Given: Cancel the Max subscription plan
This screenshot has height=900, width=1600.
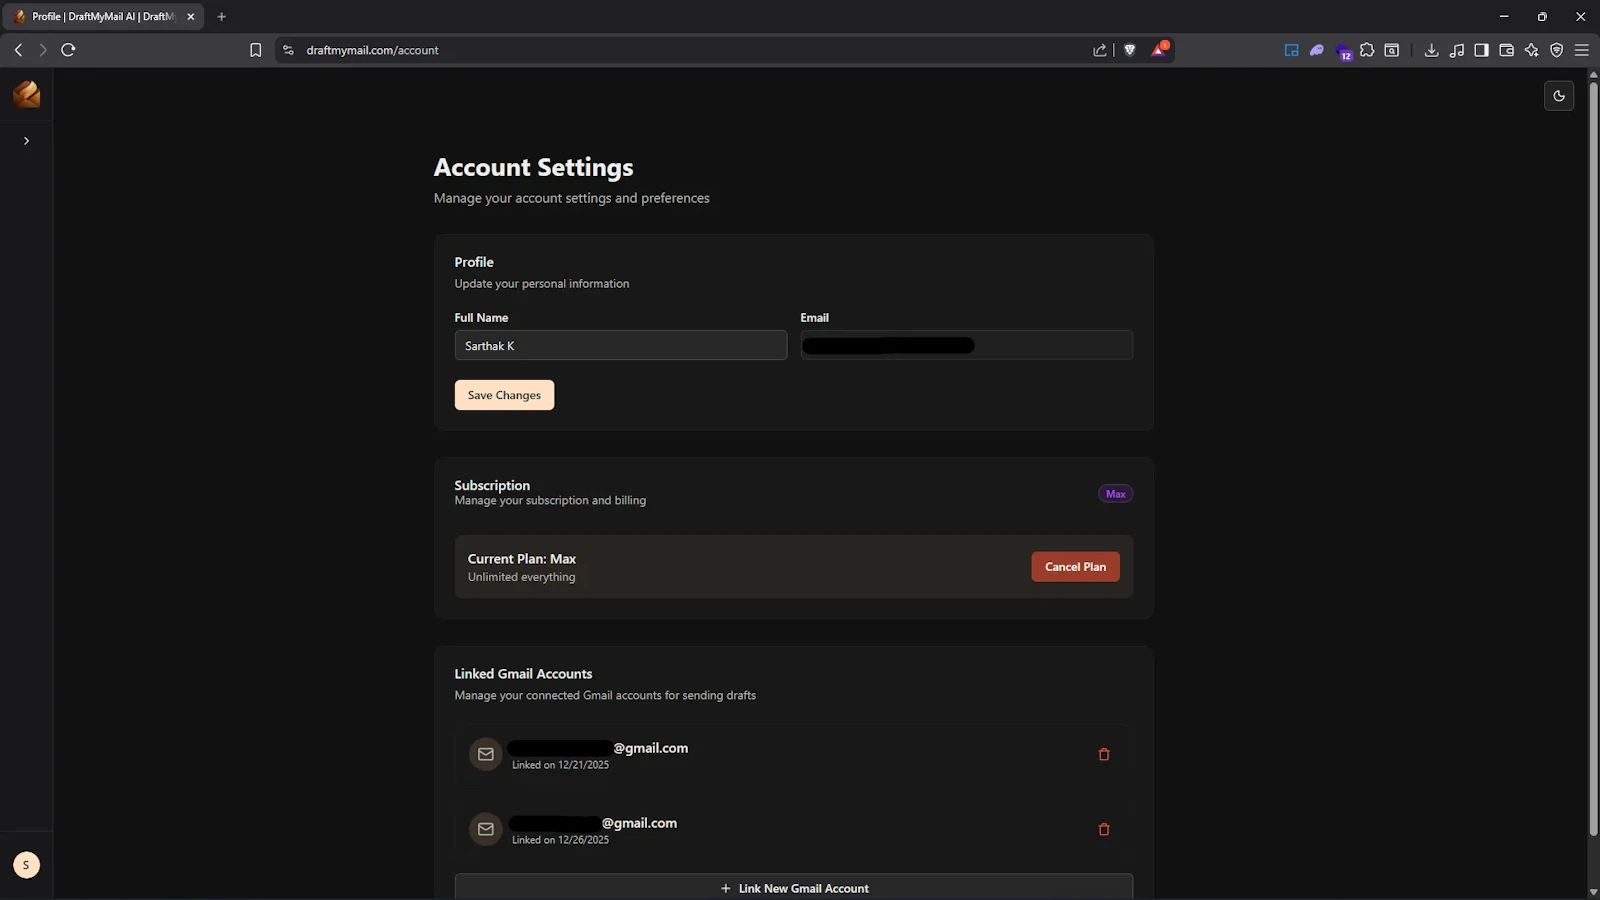Looking at the screenshot, I should [1075, 567].
